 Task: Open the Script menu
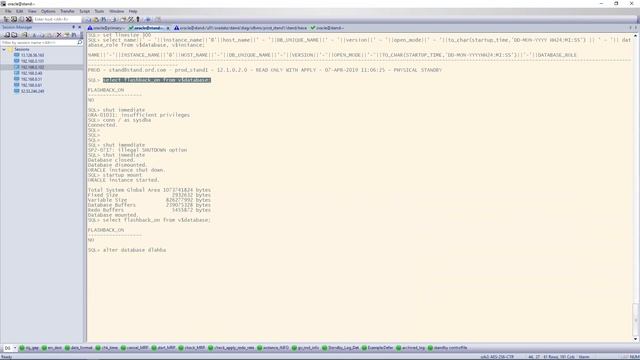click(x=84, y=11)
